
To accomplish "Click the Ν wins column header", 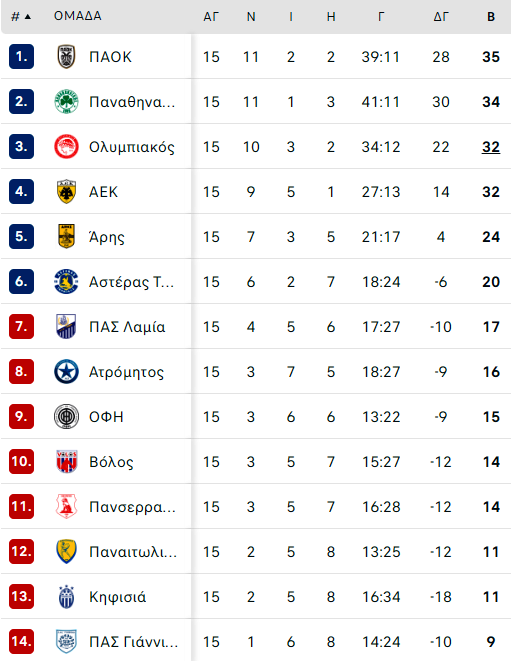I will pyautogui.click(x=251, y=16).
